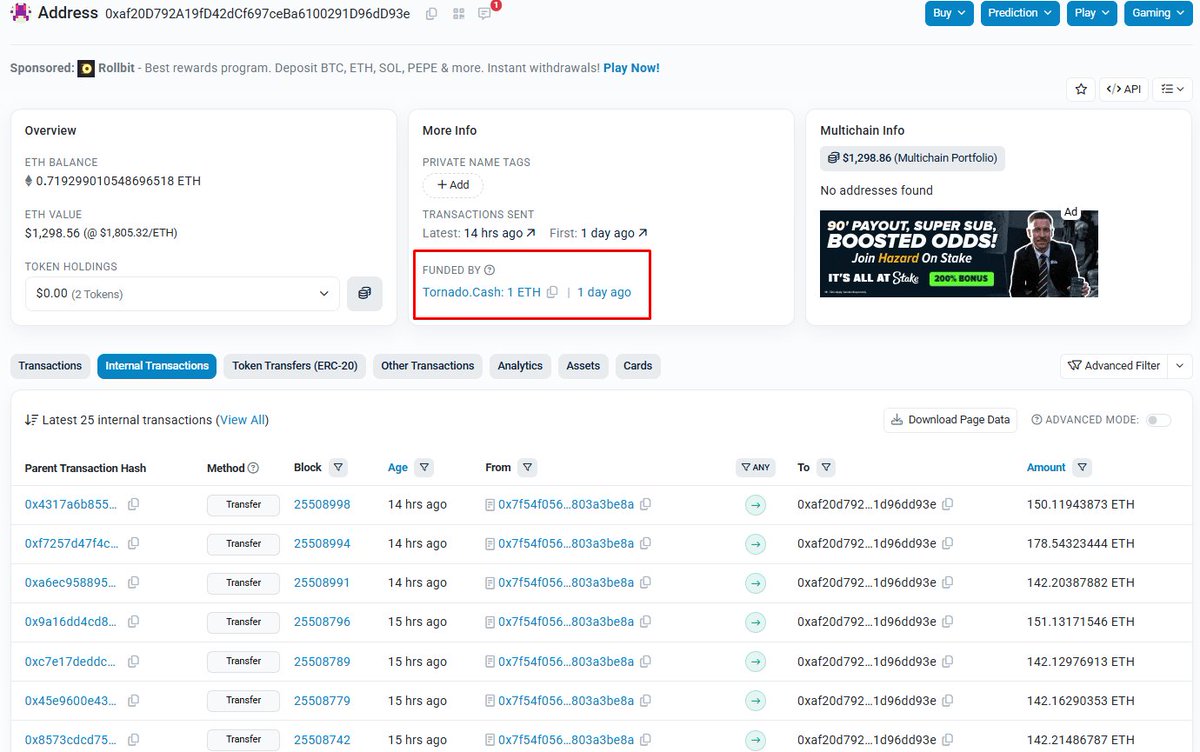Open block 25508998

pos(322,505)
